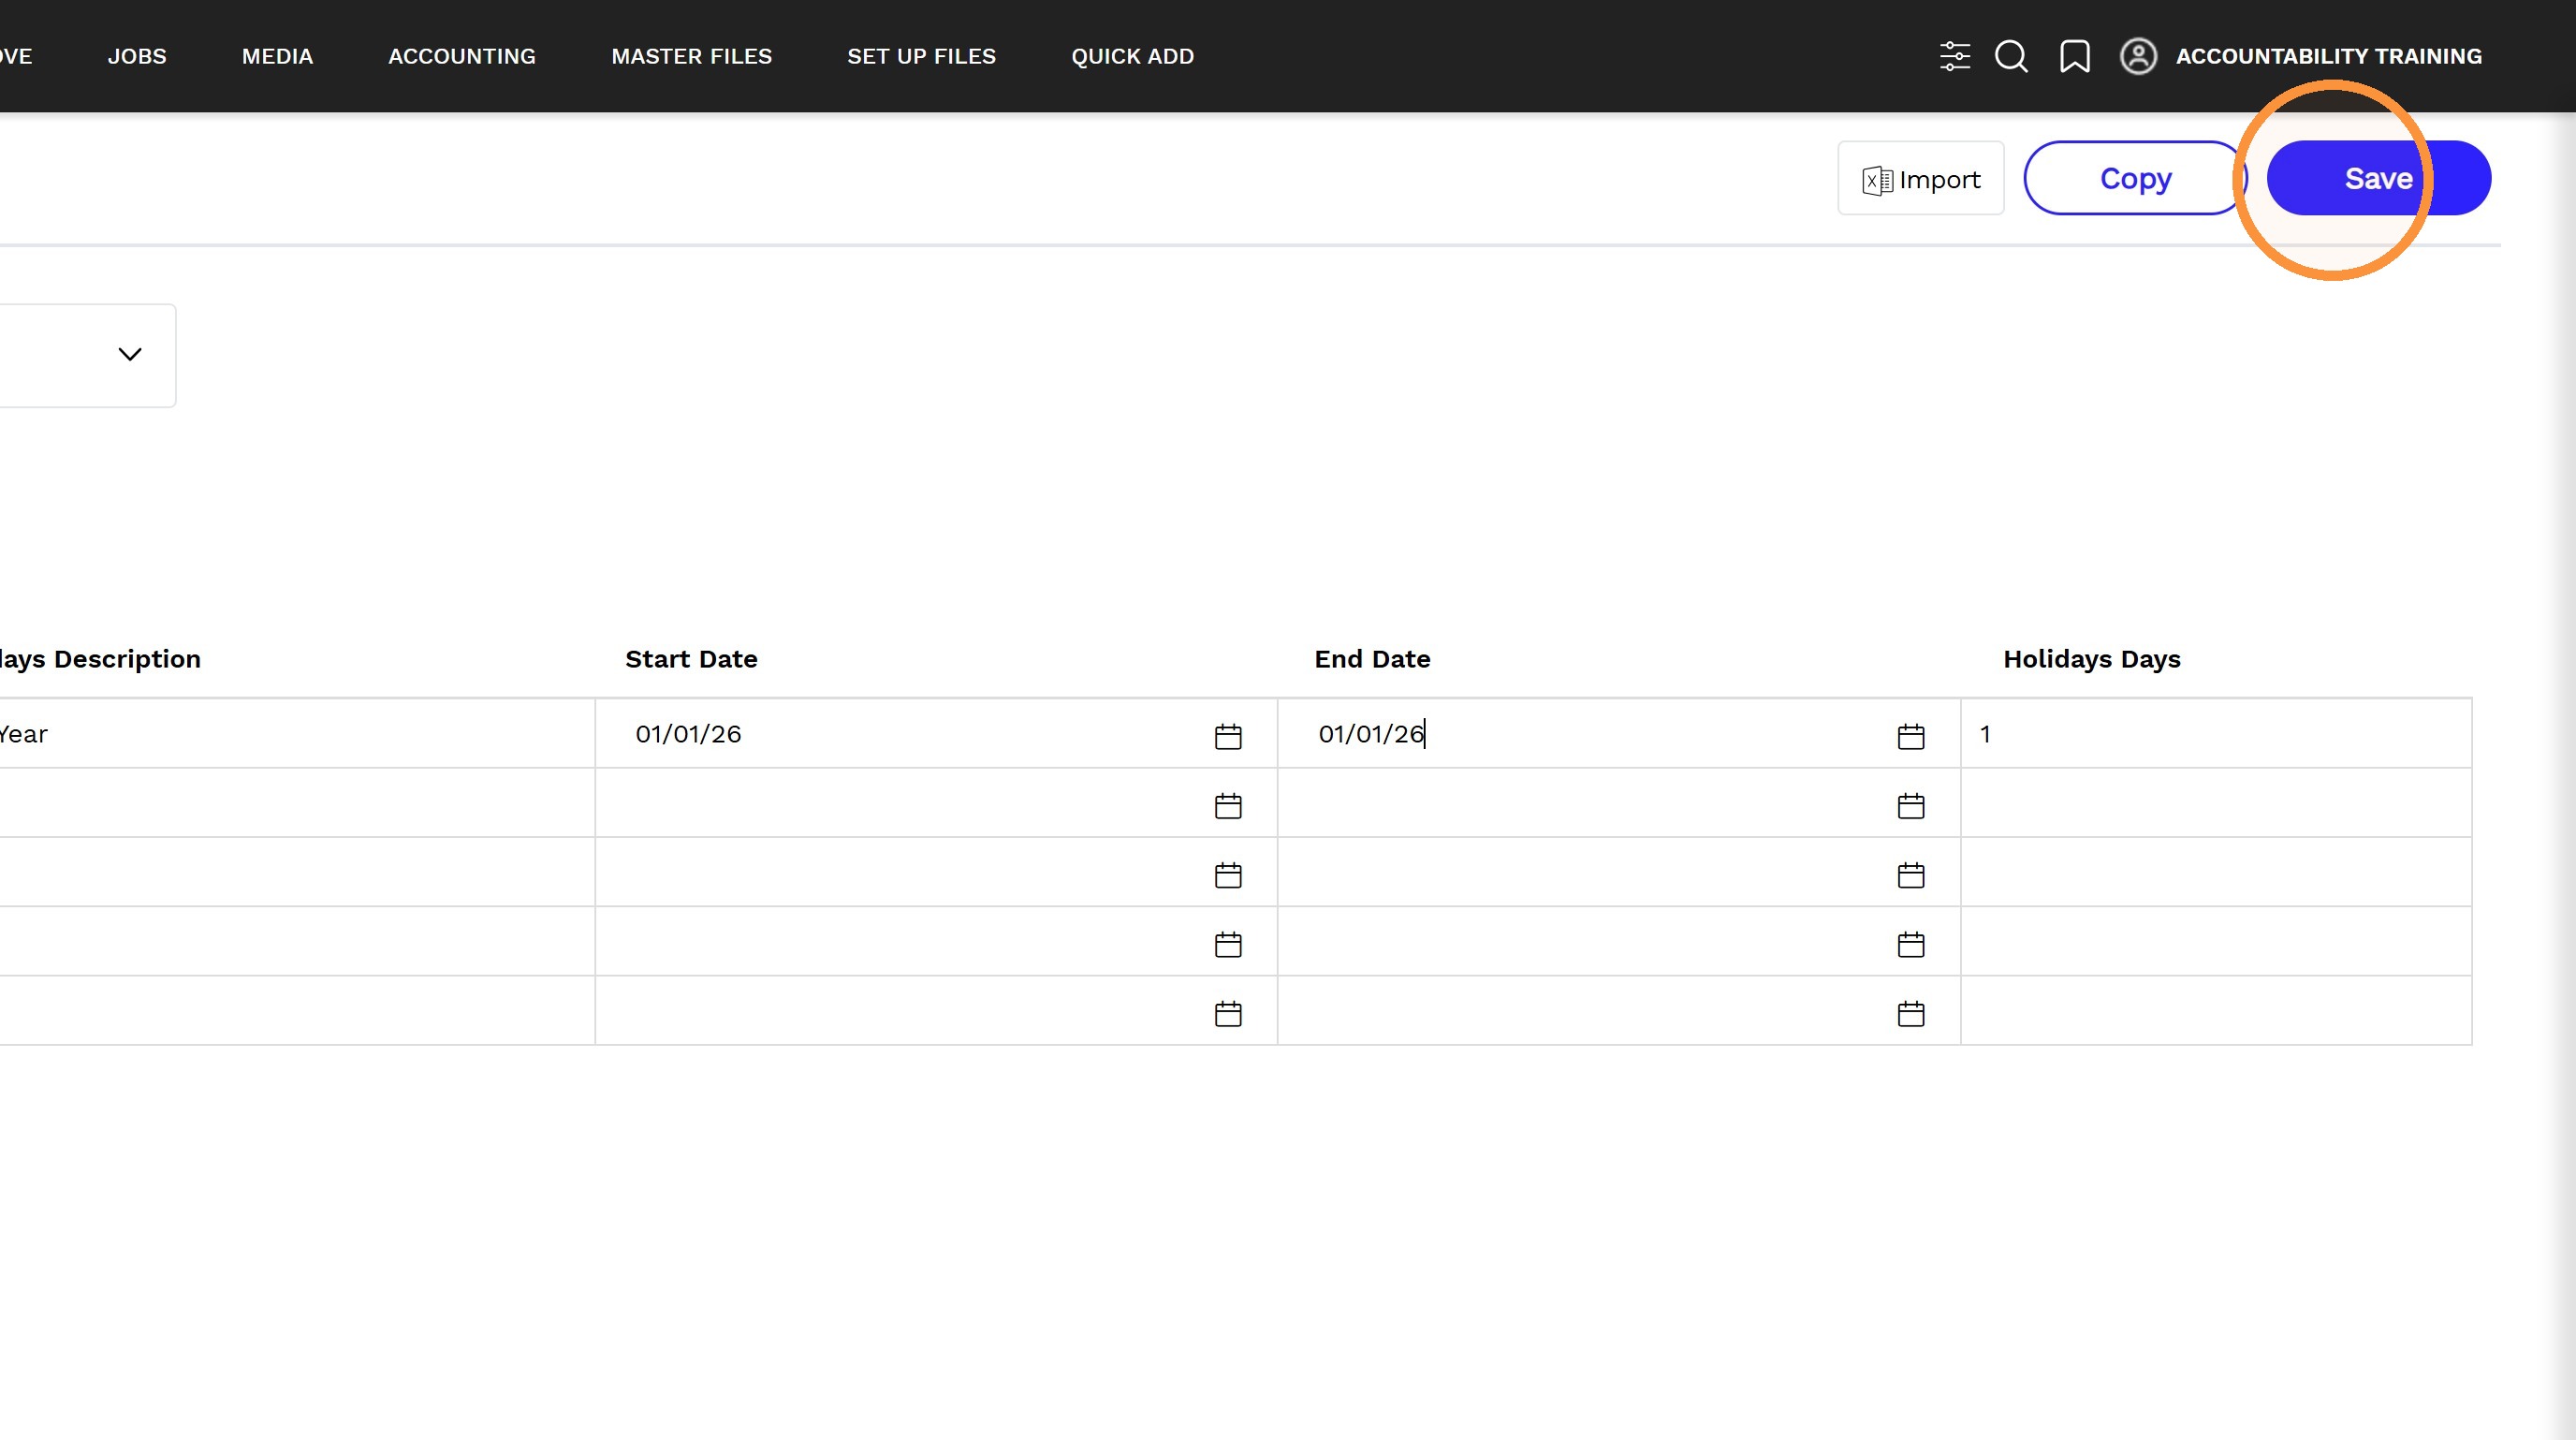Screen dimensions: 2576x1440
Task: Open the filter settings sliders icon
Action: pos(1954,56)
